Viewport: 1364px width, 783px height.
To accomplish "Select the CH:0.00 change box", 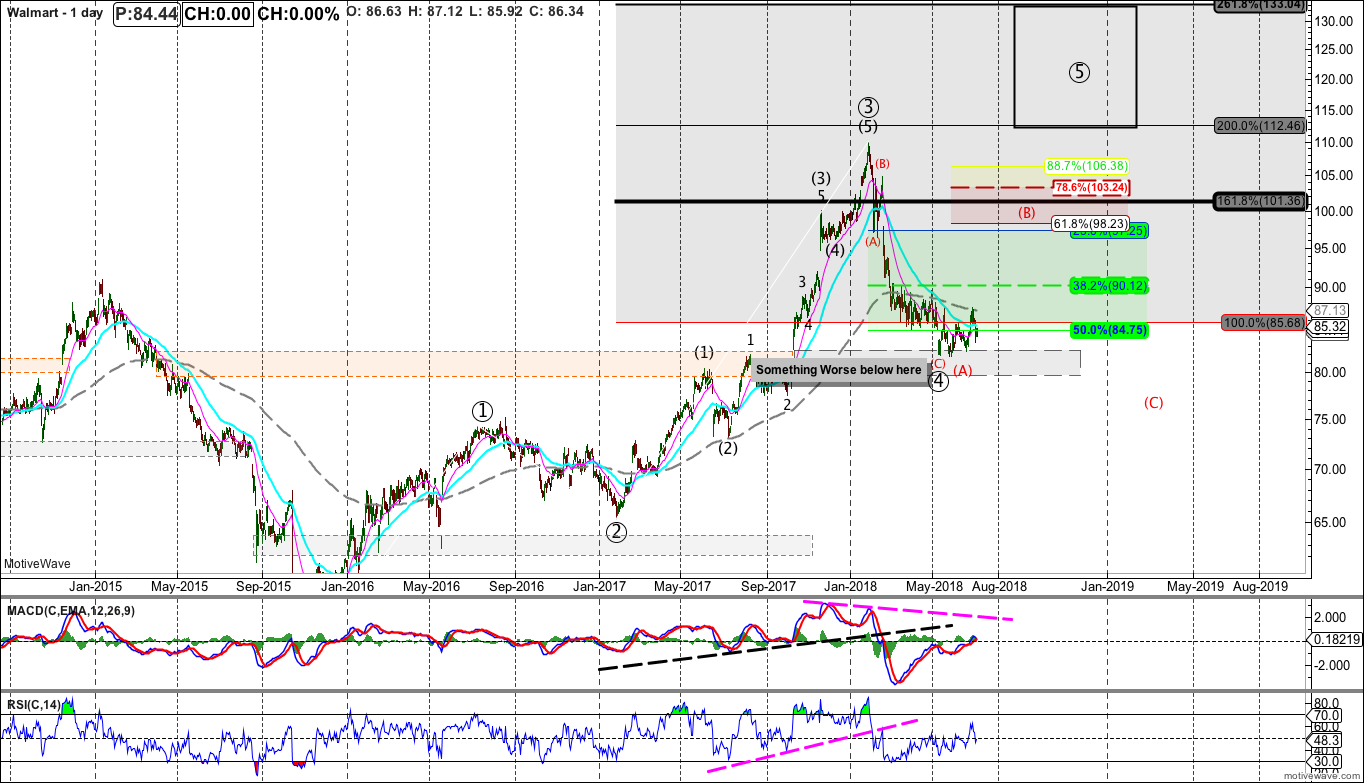I will pos(219,15).
